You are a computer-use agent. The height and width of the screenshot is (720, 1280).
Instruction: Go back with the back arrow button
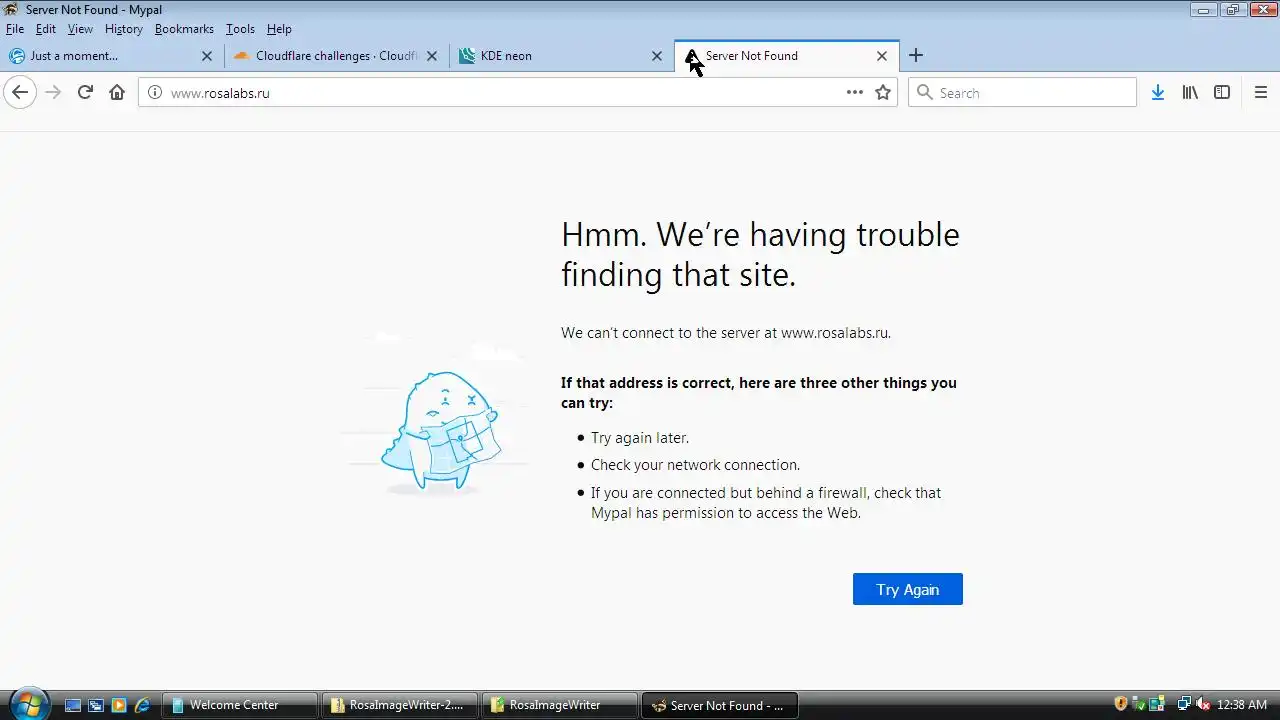(20, 92)
